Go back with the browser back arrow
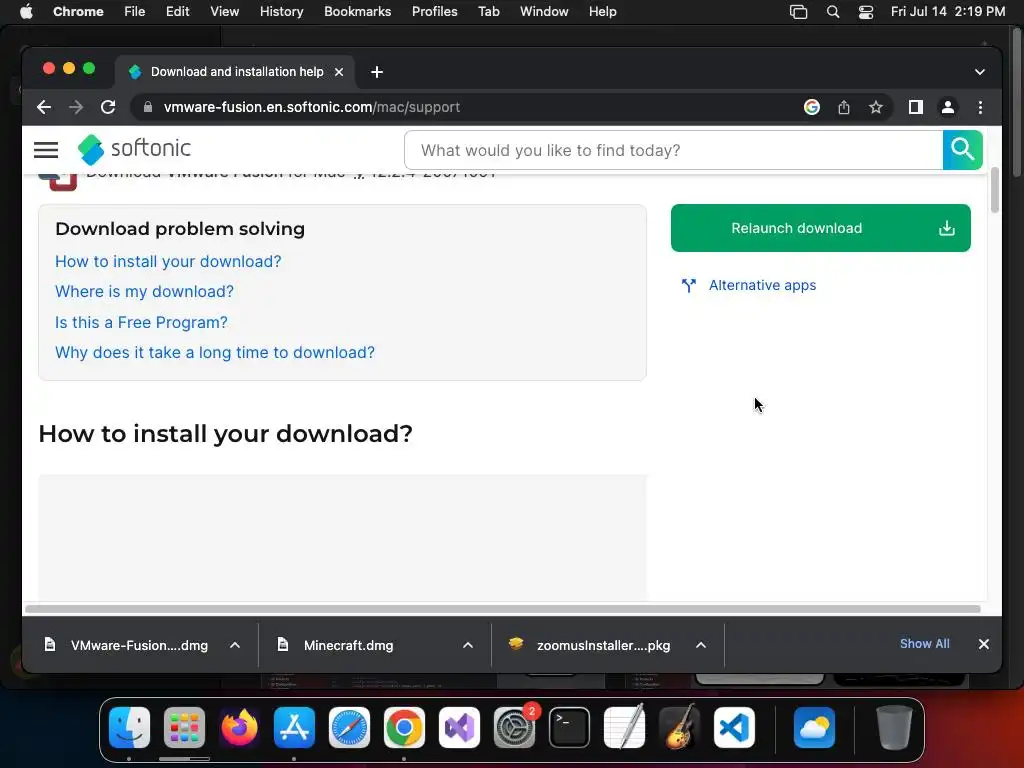 [x=44, y=107]
